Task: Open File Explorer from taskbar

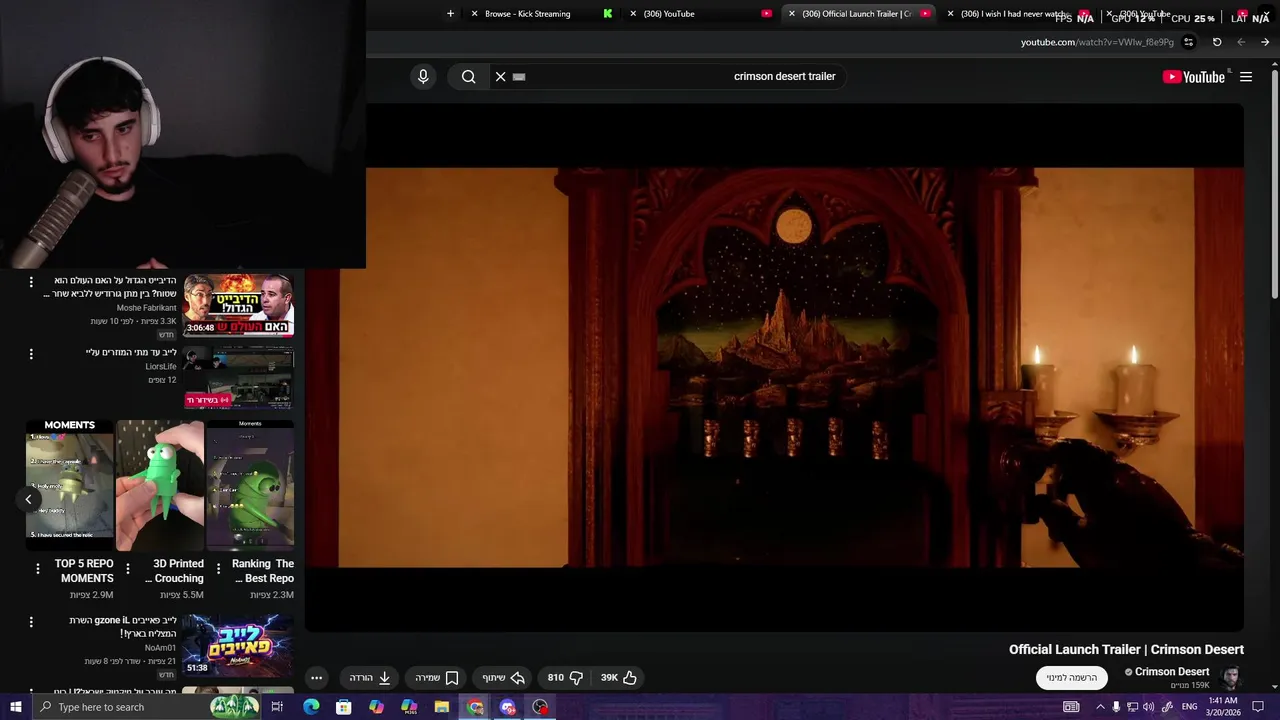Action: [442, 707]
